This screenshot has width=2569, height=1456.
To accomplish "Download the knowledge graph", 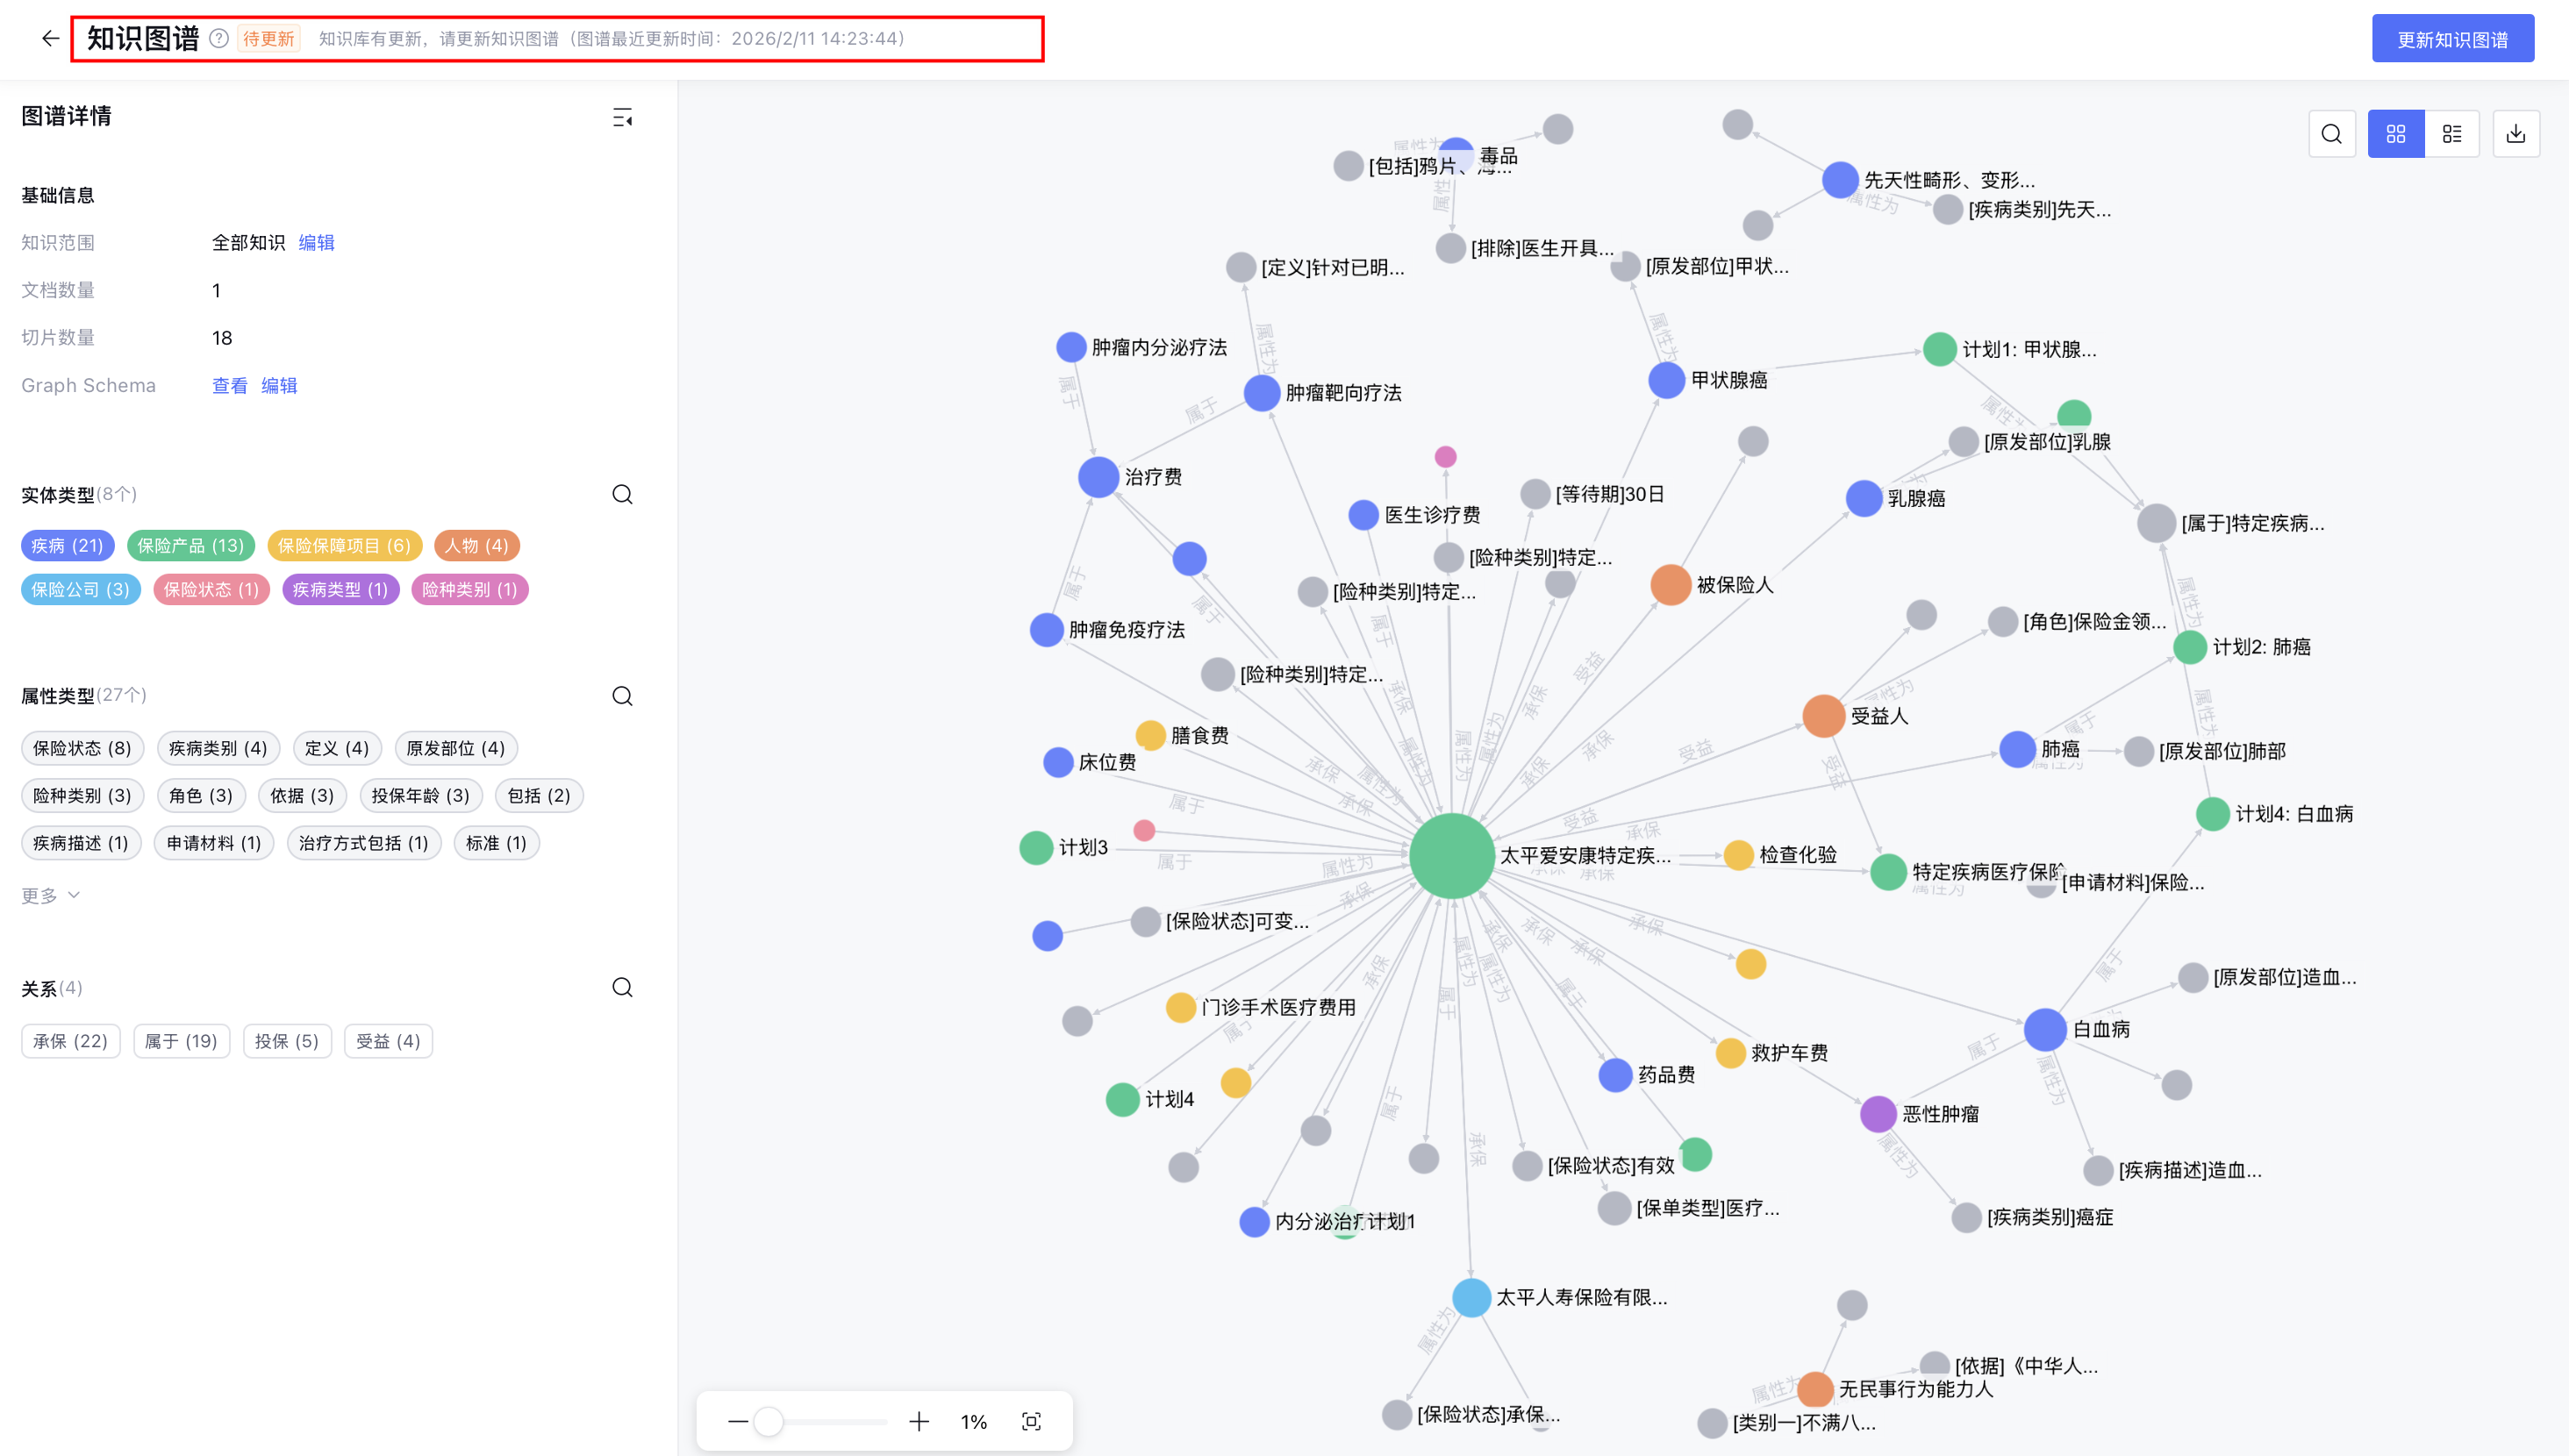I will pos(2516,134).
